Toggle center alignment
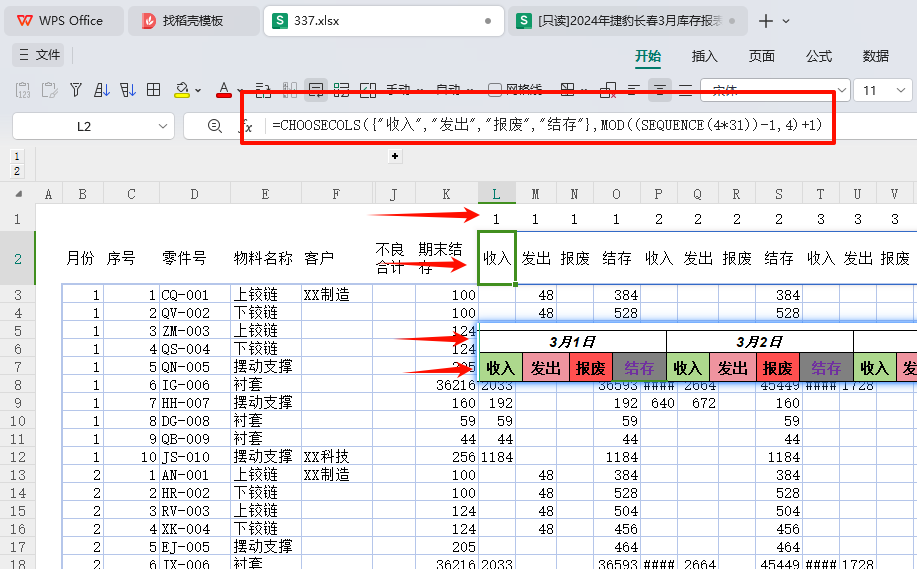 (x=660, y=90)
